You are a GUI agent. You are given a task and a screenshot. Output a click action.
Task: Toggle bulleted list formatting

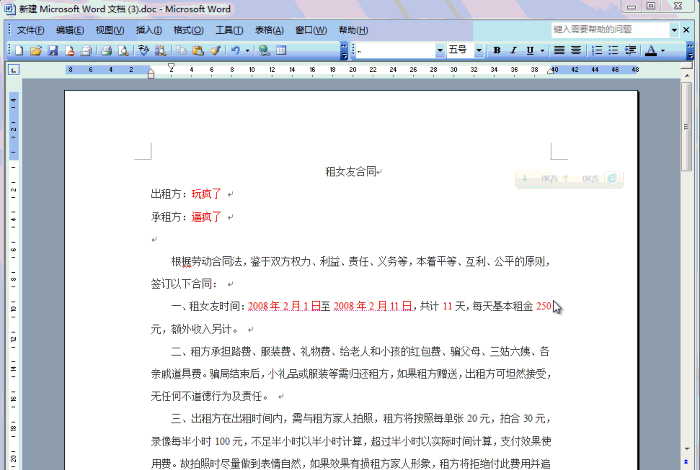pyautogui.click(x=614, y=50)
